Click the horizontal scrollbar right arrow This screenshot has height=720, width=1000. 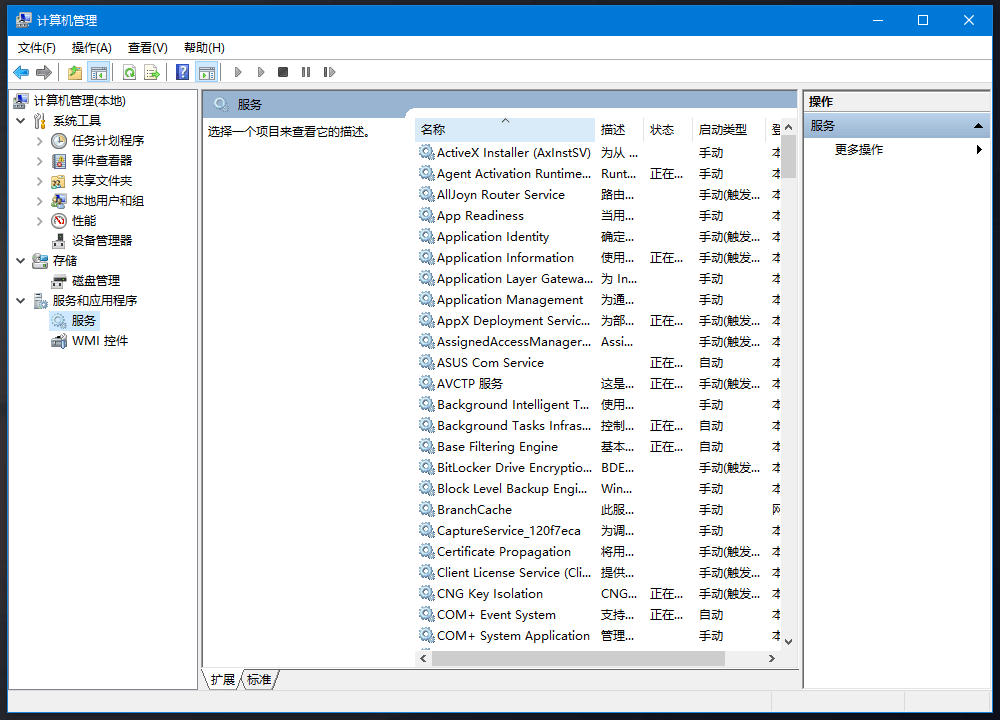[772, 658]
